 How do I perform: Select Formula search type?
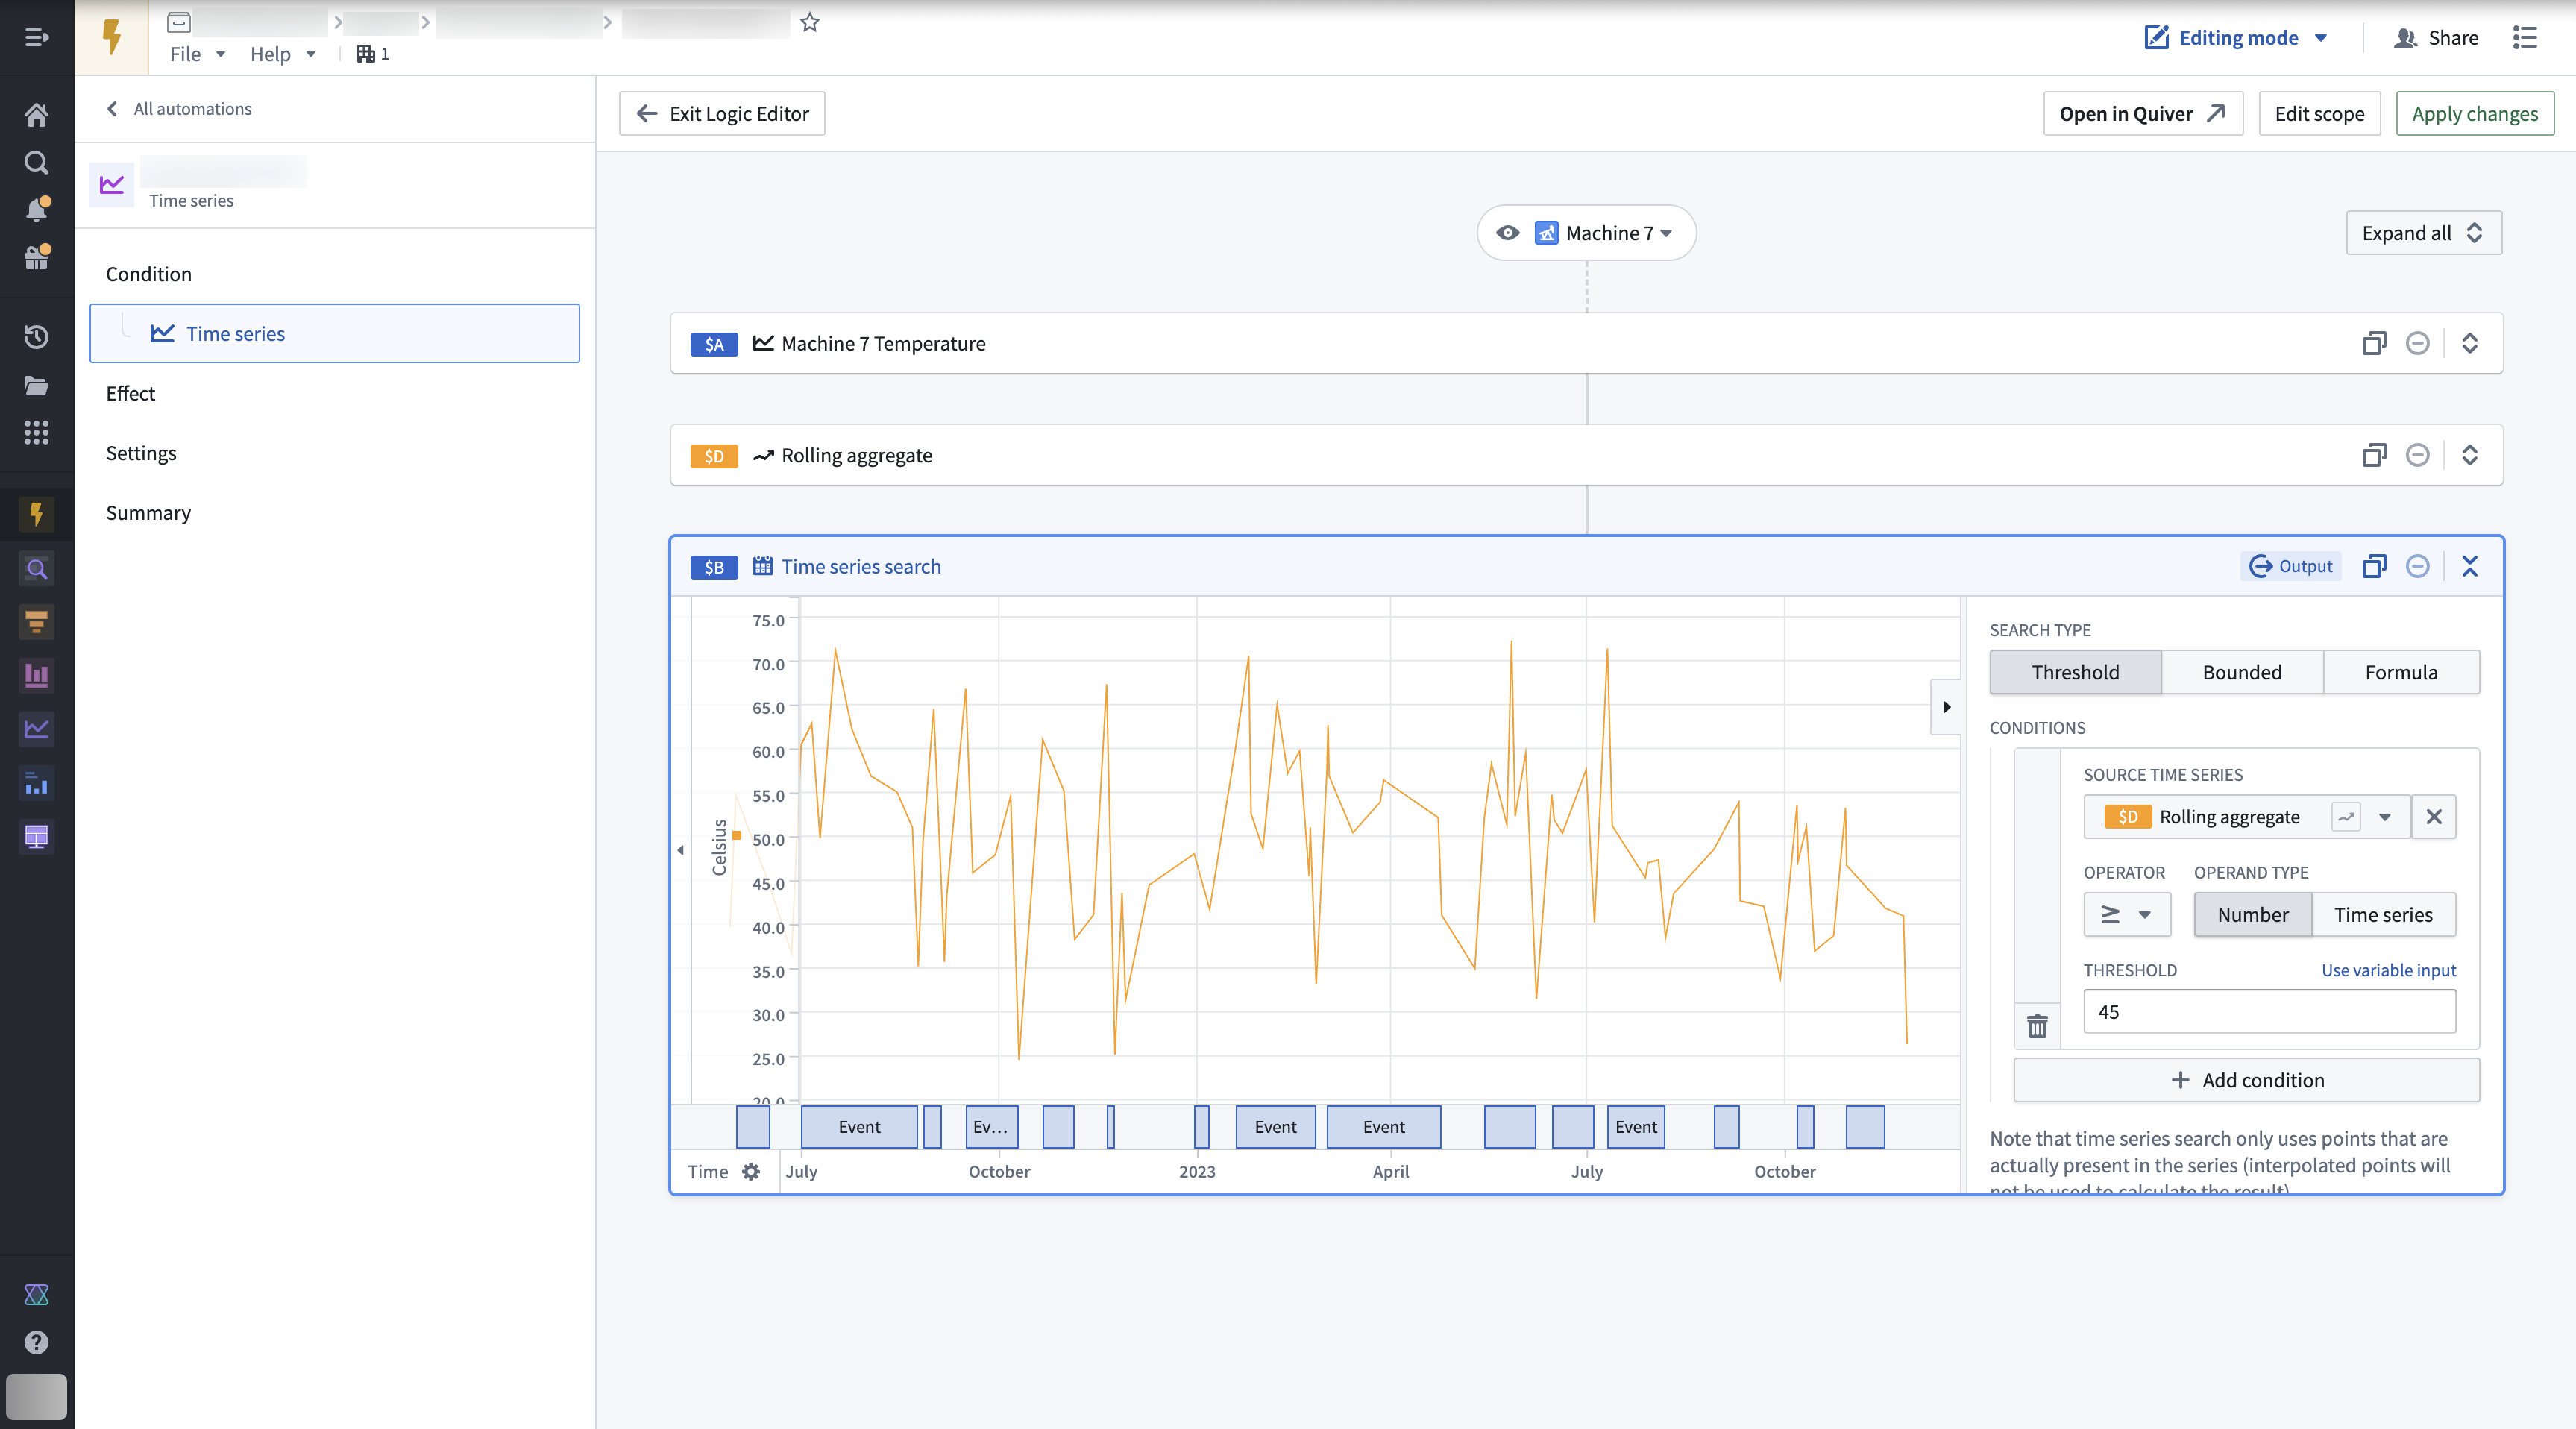[2401, 672]
